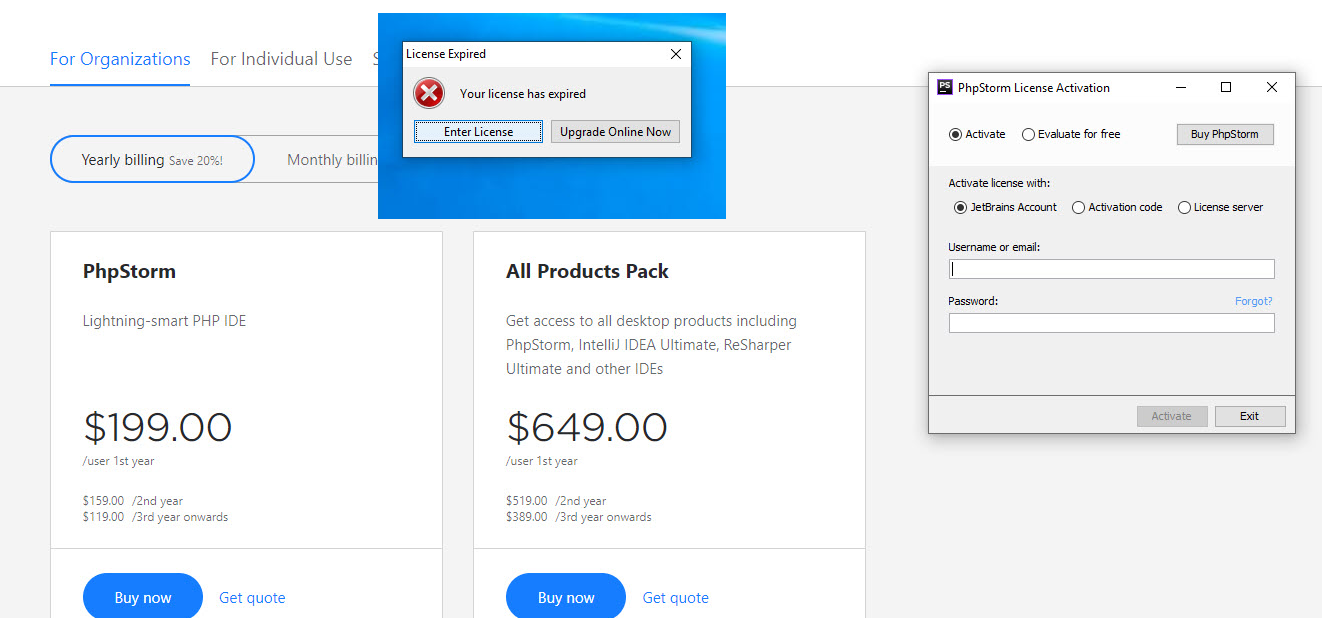Click Upgrade Online Now button

pos(615,131)
